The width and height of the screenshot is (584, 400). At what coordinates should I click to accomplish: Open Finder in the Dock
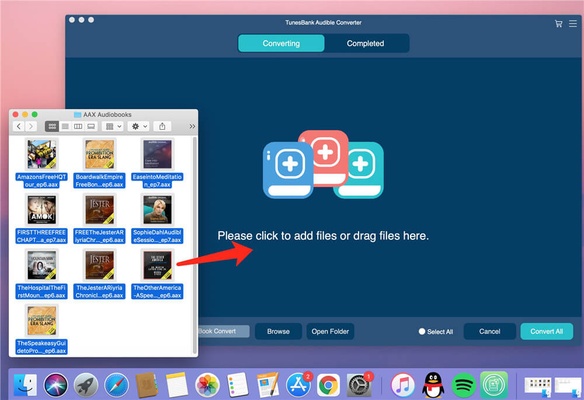click(x=25, y=385)
